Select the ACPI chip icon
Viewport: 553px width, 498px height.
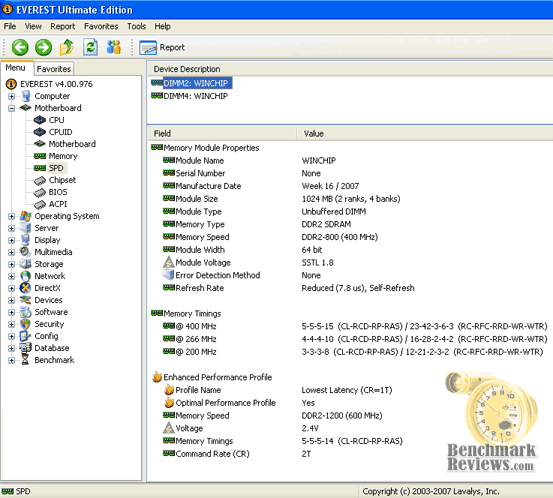pos(40,204)
